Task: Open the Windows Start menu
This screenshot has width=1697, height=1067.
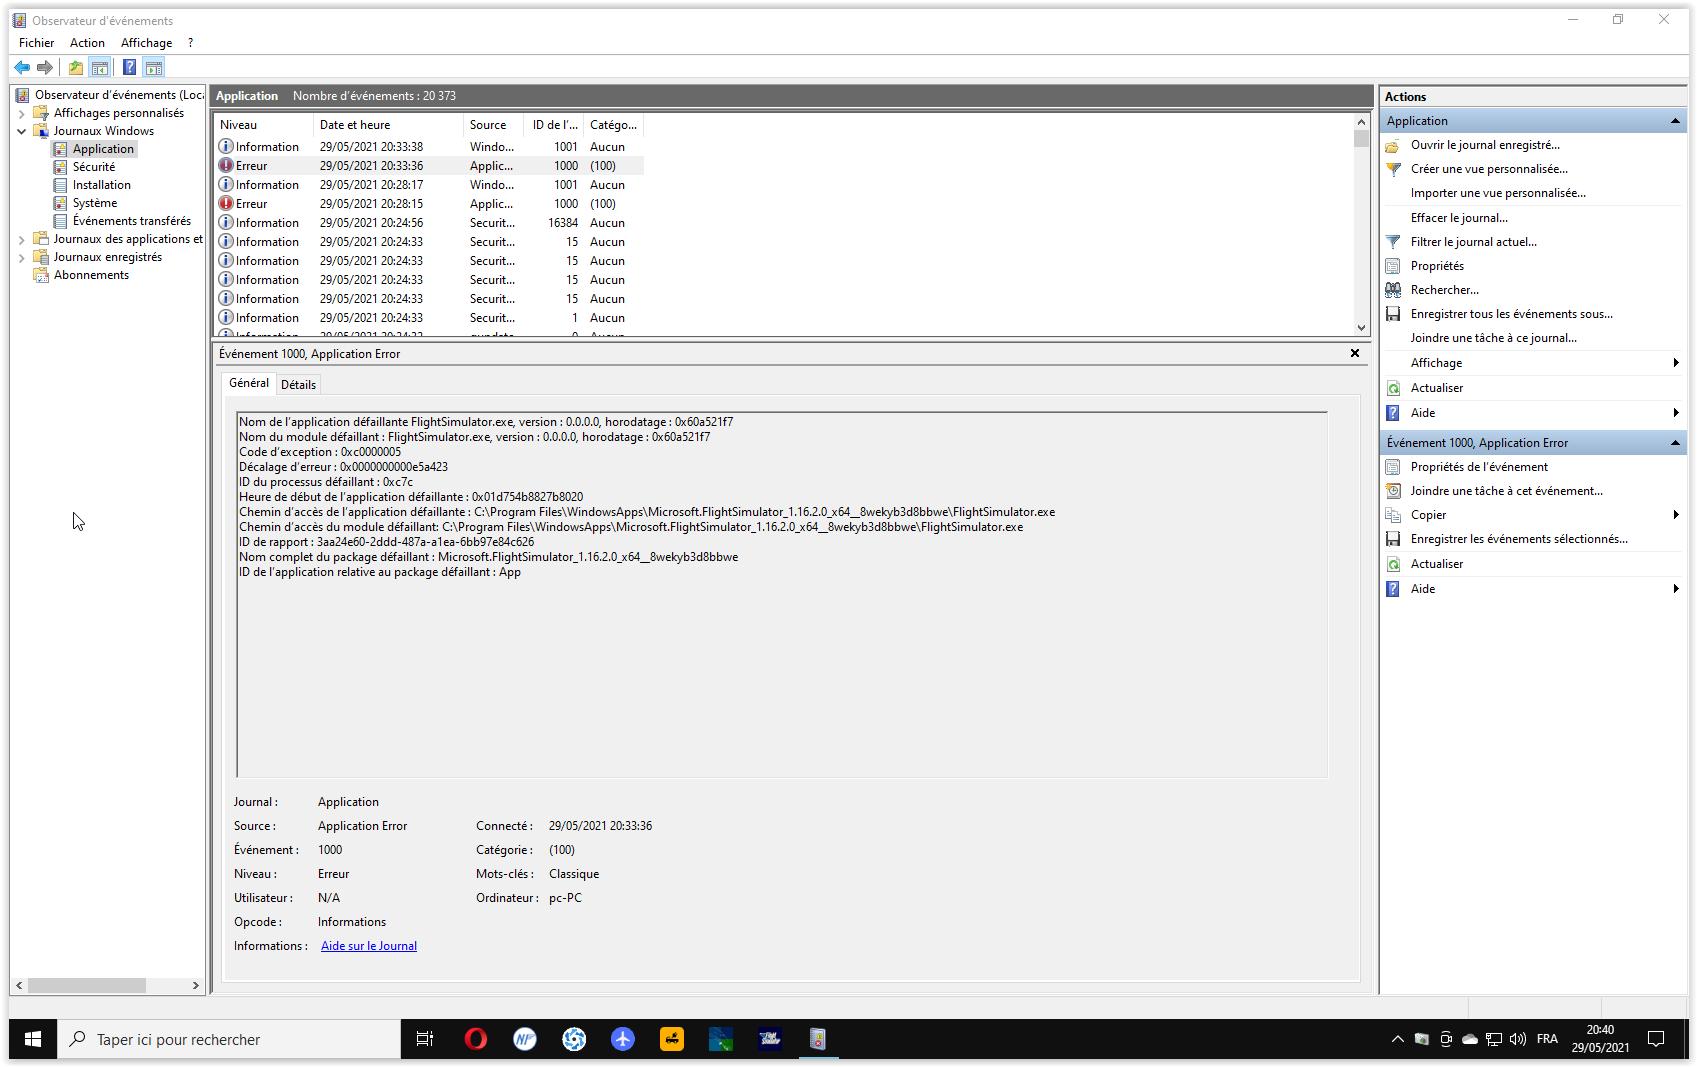Action: 33,1039
